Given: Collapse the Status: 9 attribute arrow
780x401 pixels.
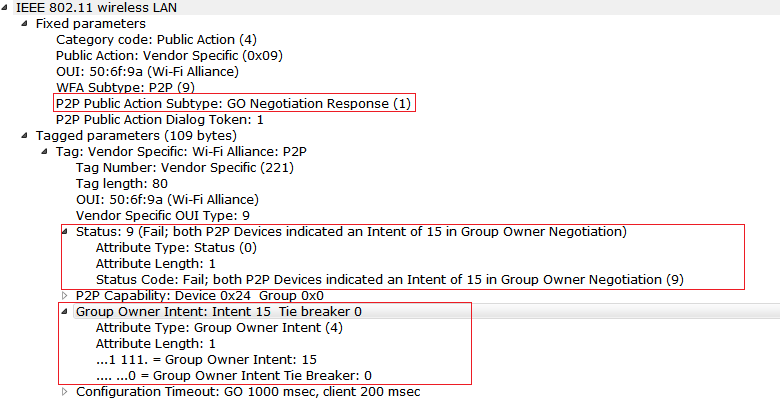Looking at the screenshot, I should click(x=65, y=231).
